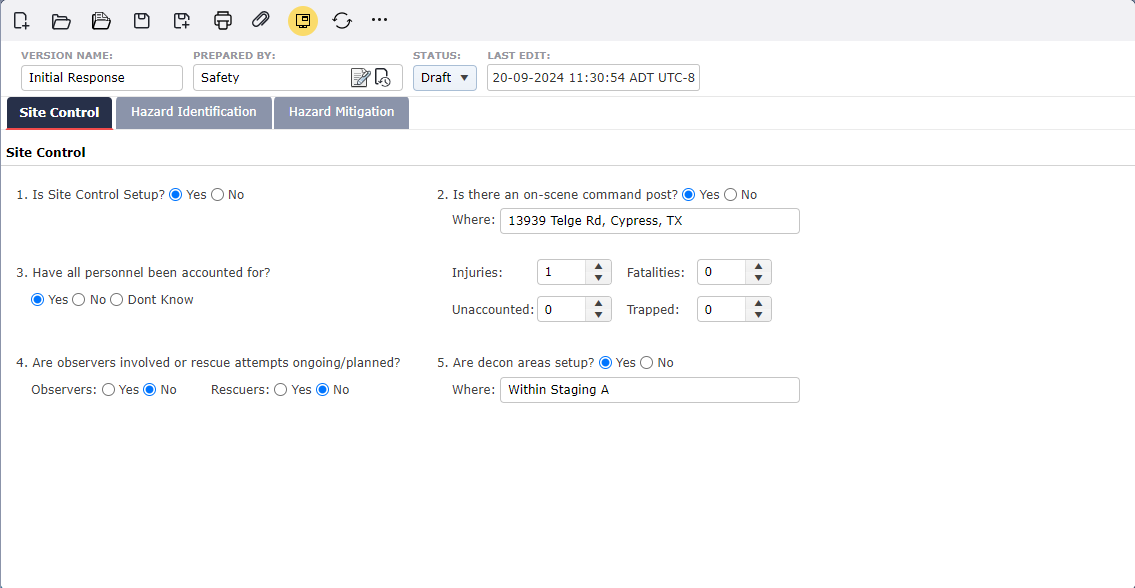Open the three dots more options menu
The image size is (1135, 588).
379,20
